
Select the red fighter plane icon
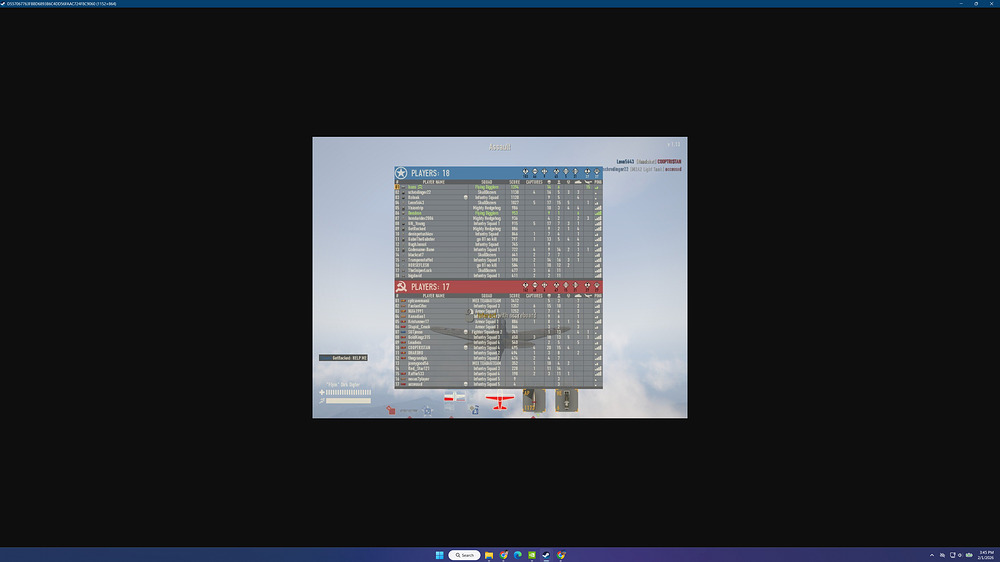click(498, 401)
